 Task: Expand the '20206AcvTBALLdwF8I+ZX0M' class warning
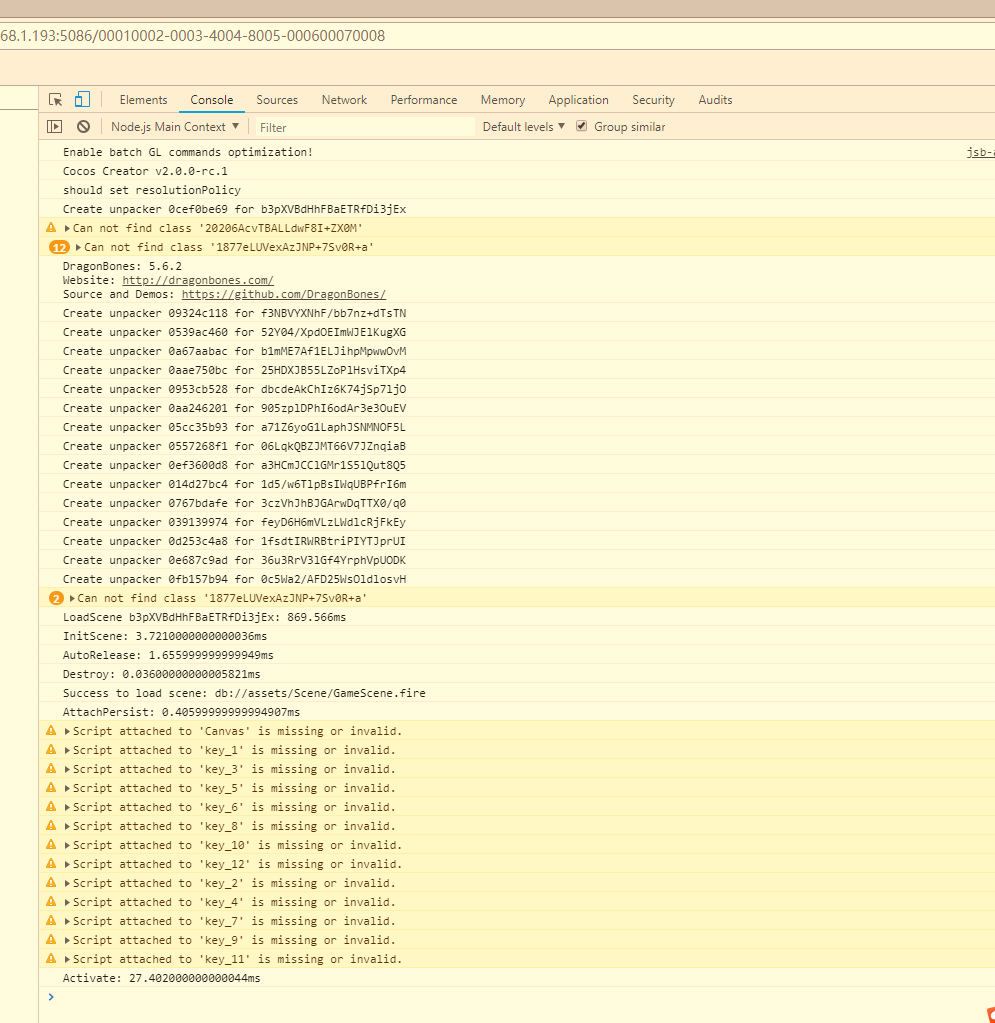67,228
